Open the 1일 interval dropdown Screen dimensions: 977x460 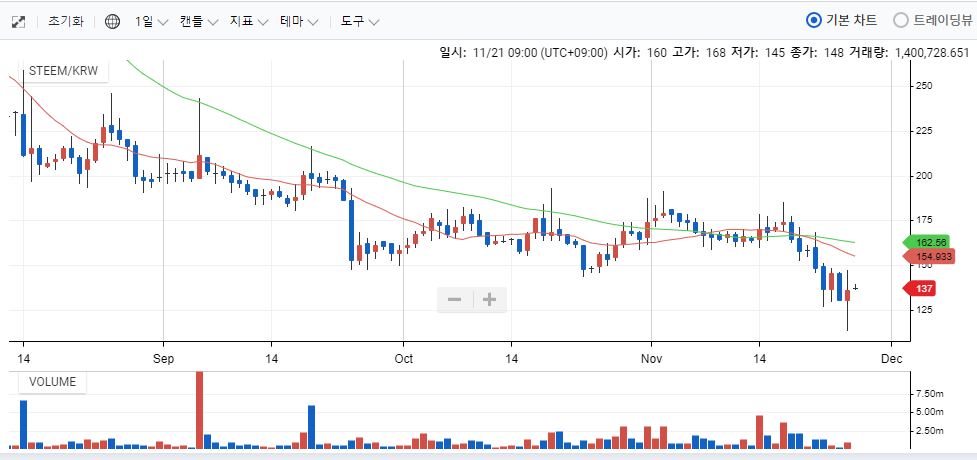151,22
